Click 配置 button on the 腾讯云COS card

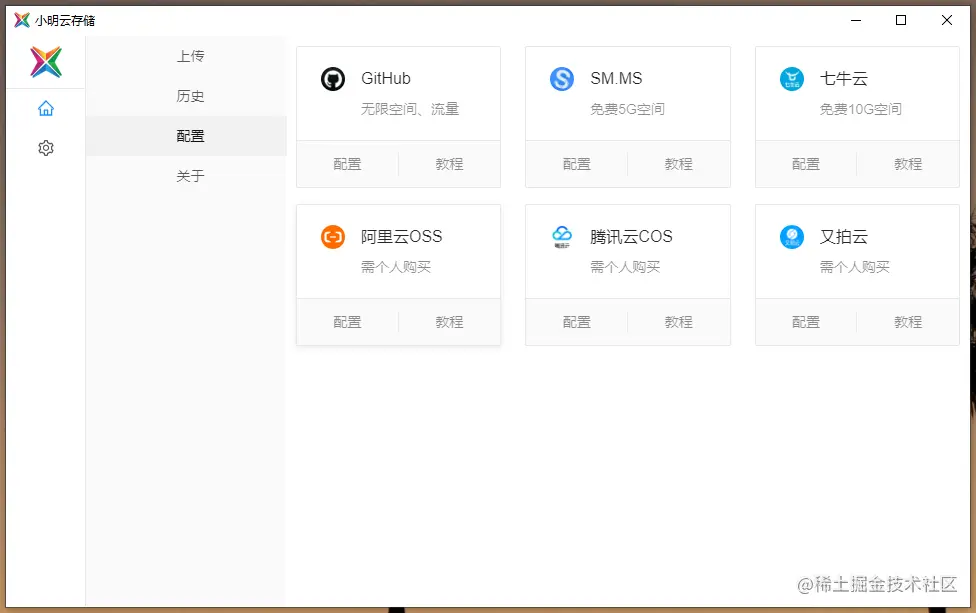(x=576, y=322)
